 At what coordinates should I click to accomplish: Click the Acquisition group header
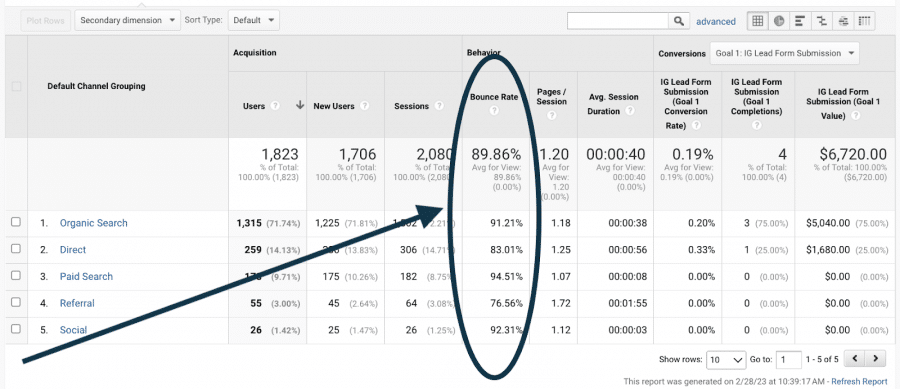[x=254, y=52]
